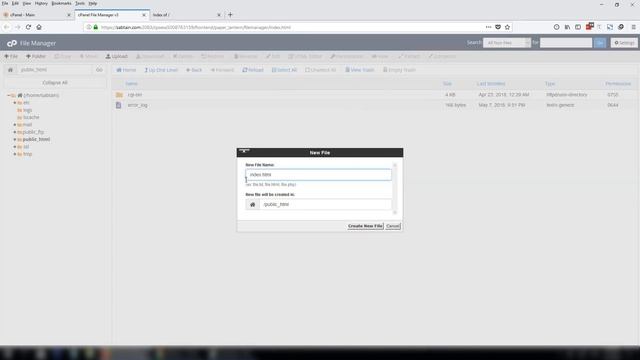Expand the public_ftp folder in the tree

15,132
